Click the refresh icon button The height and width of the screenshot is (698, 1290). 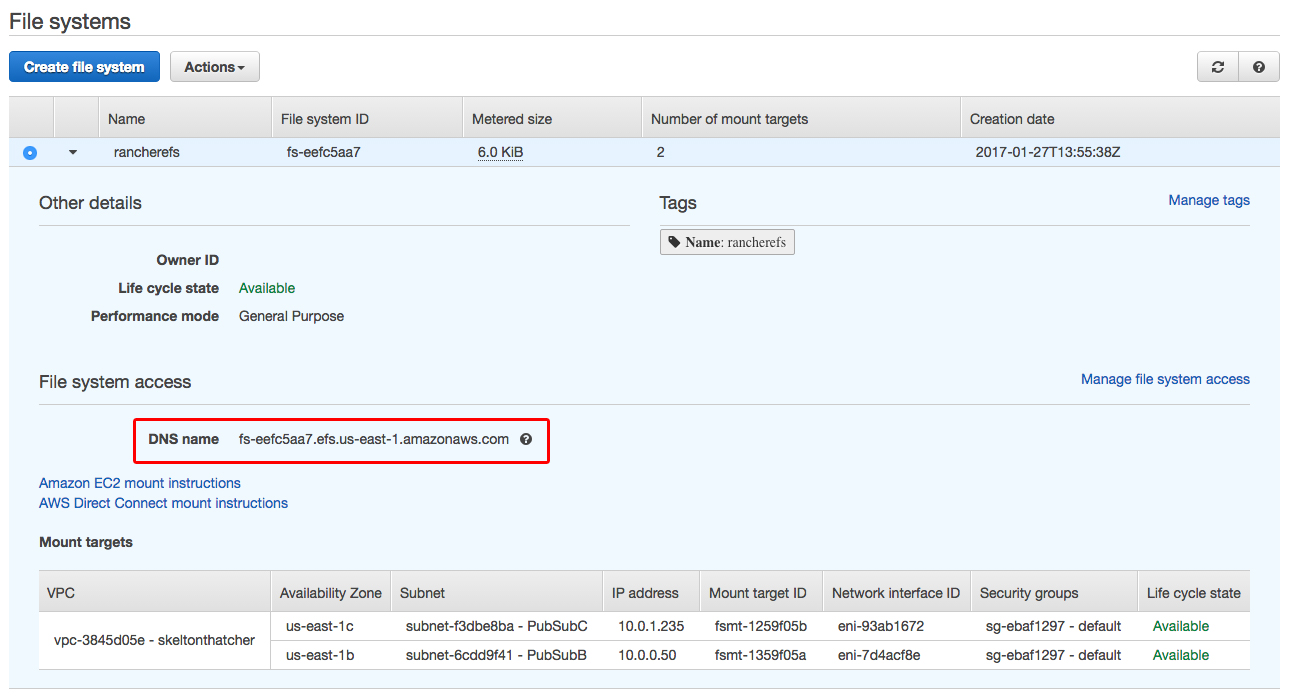point(1217,67)
